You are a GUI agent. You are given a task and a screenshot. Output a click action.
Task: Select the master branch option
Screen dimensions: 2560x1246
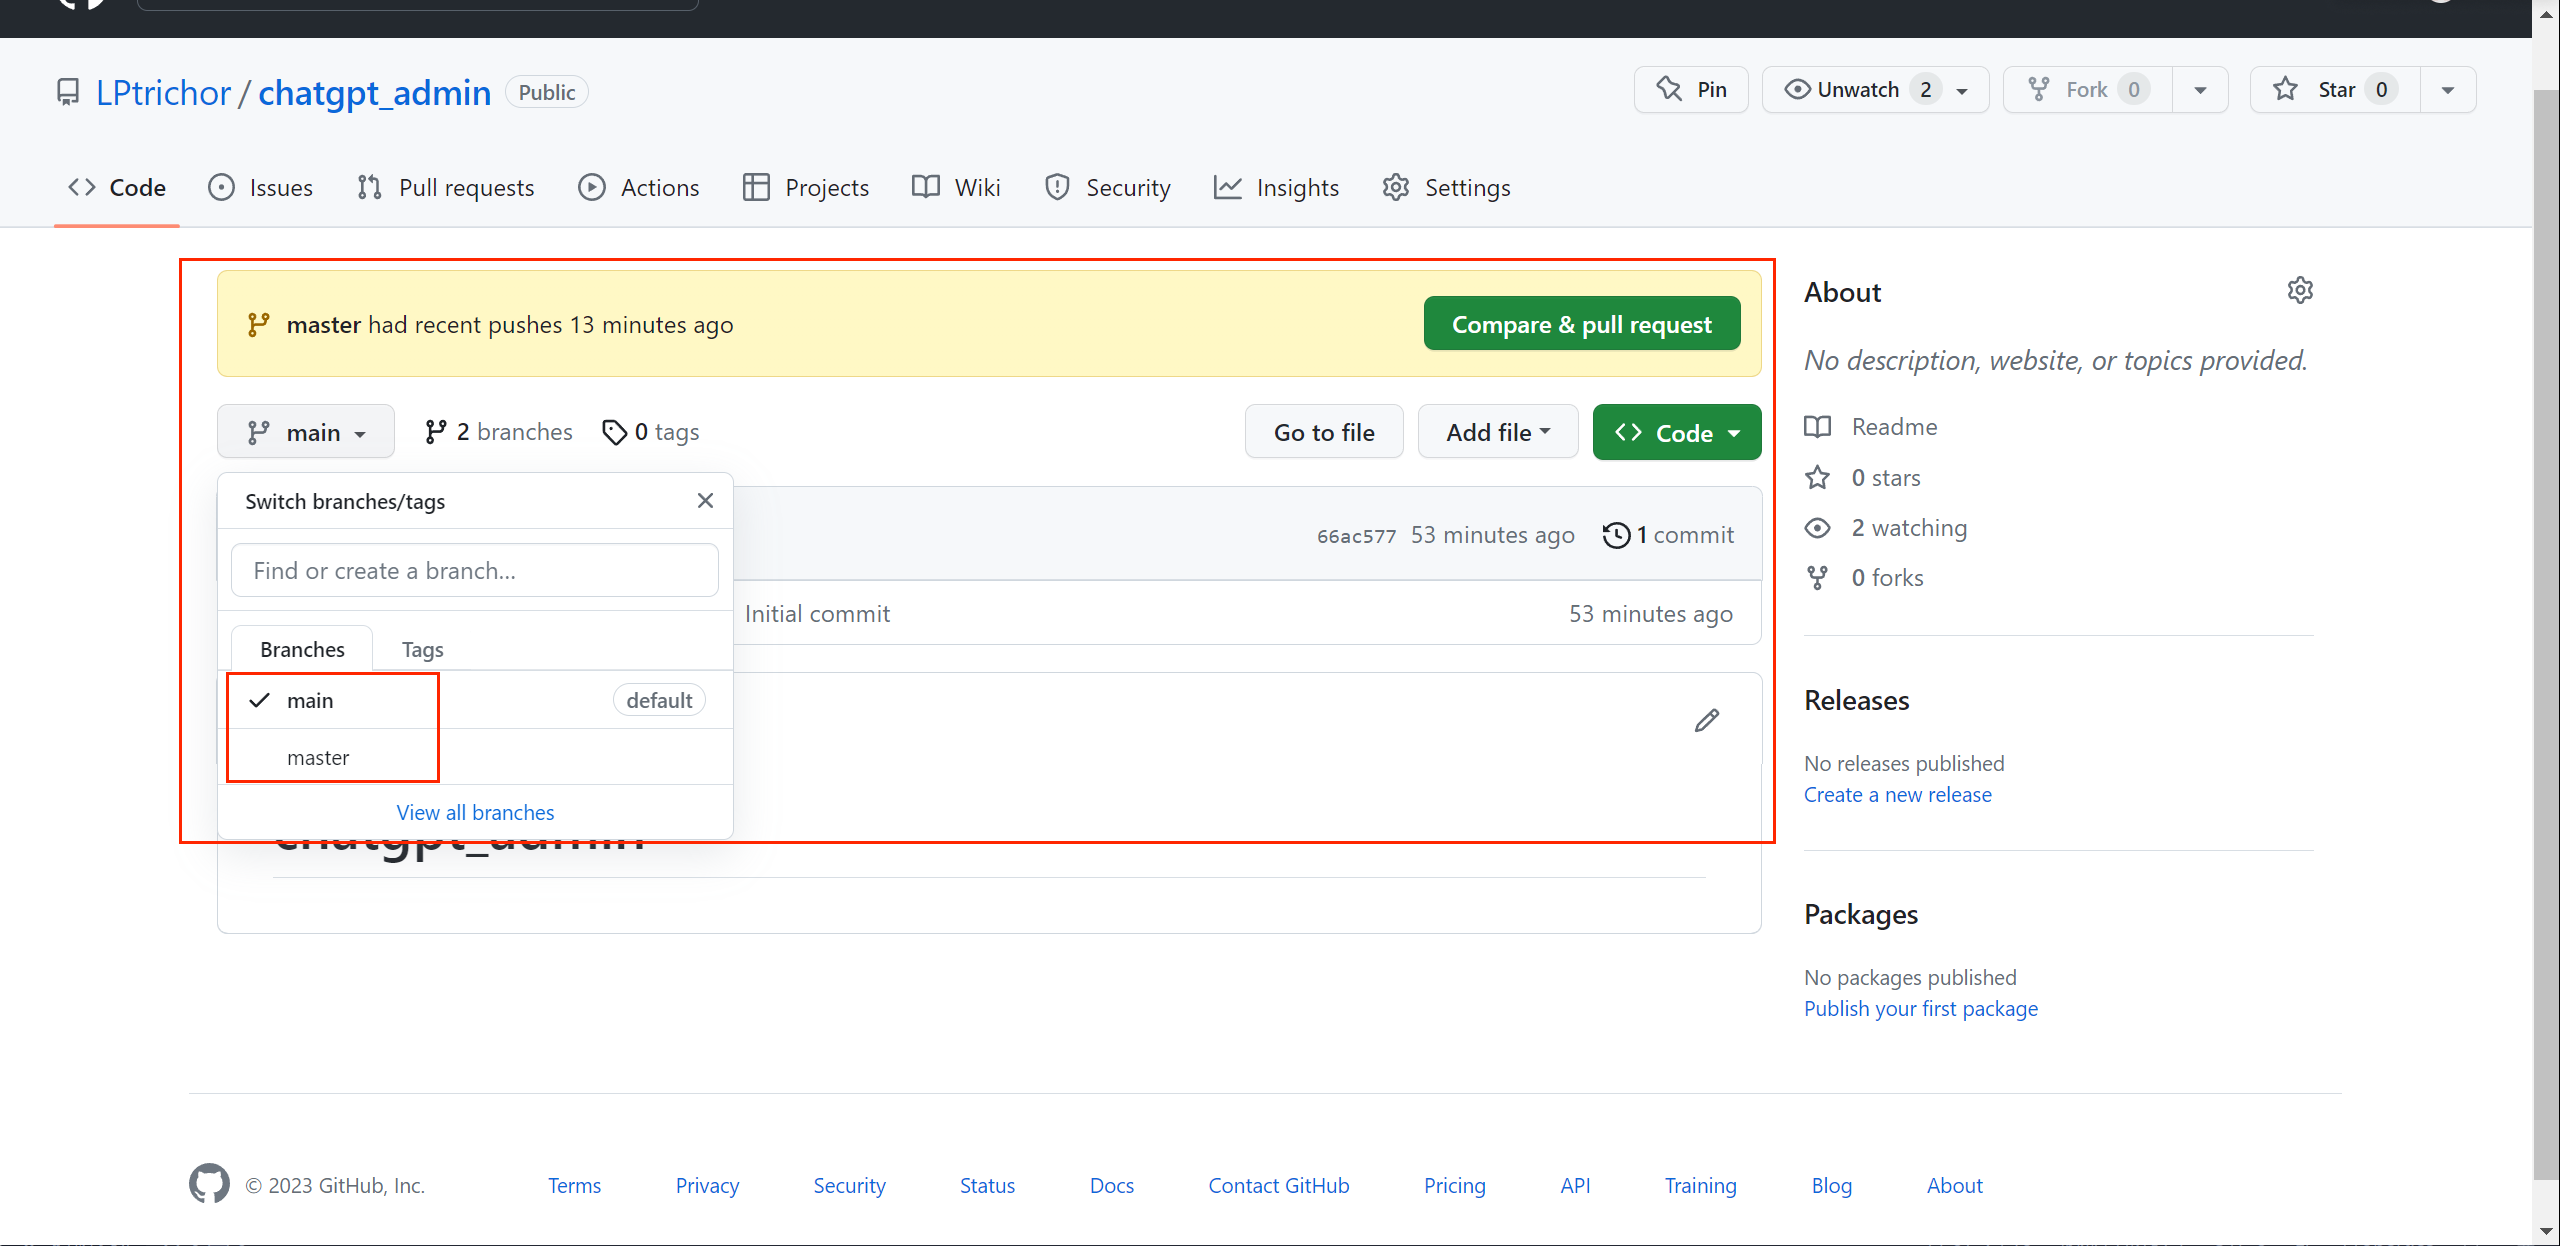tap(318, 757)
